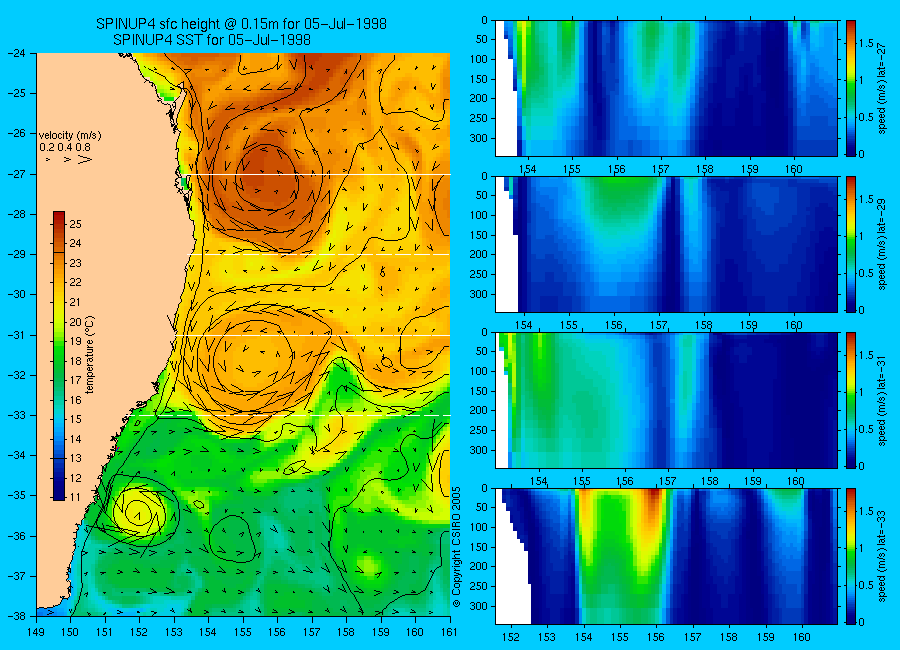Image resolution: width=900 pixels, height=650 pixels.
Task: Open the lat=-31 speed cross-section plot
Action: tap(666, 400)
